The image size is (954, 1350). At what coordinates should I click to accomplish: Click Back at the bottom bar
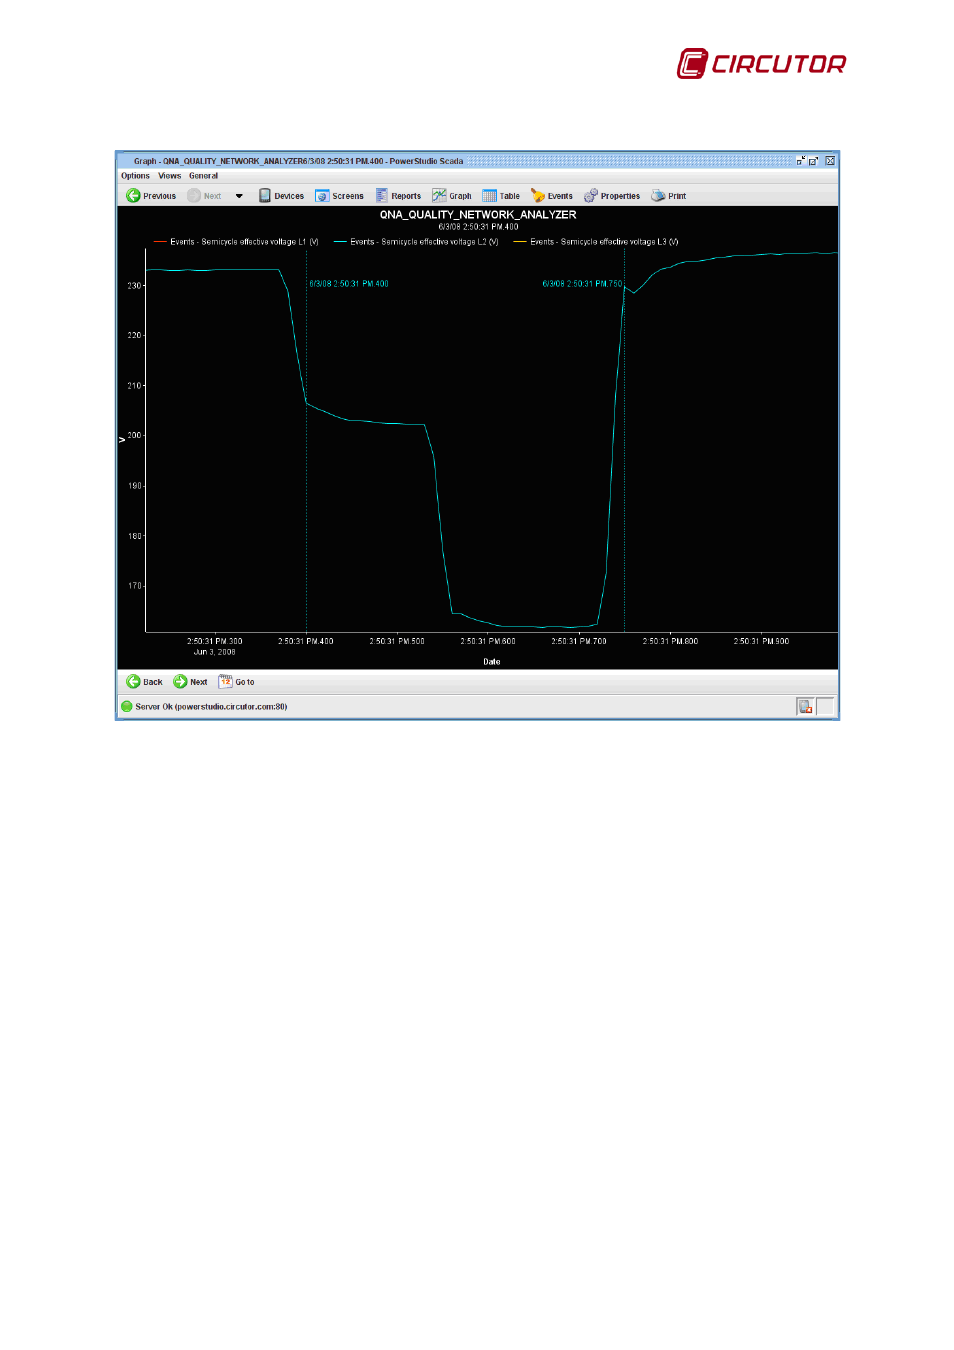pyautogui.click(x=144, y=682)
